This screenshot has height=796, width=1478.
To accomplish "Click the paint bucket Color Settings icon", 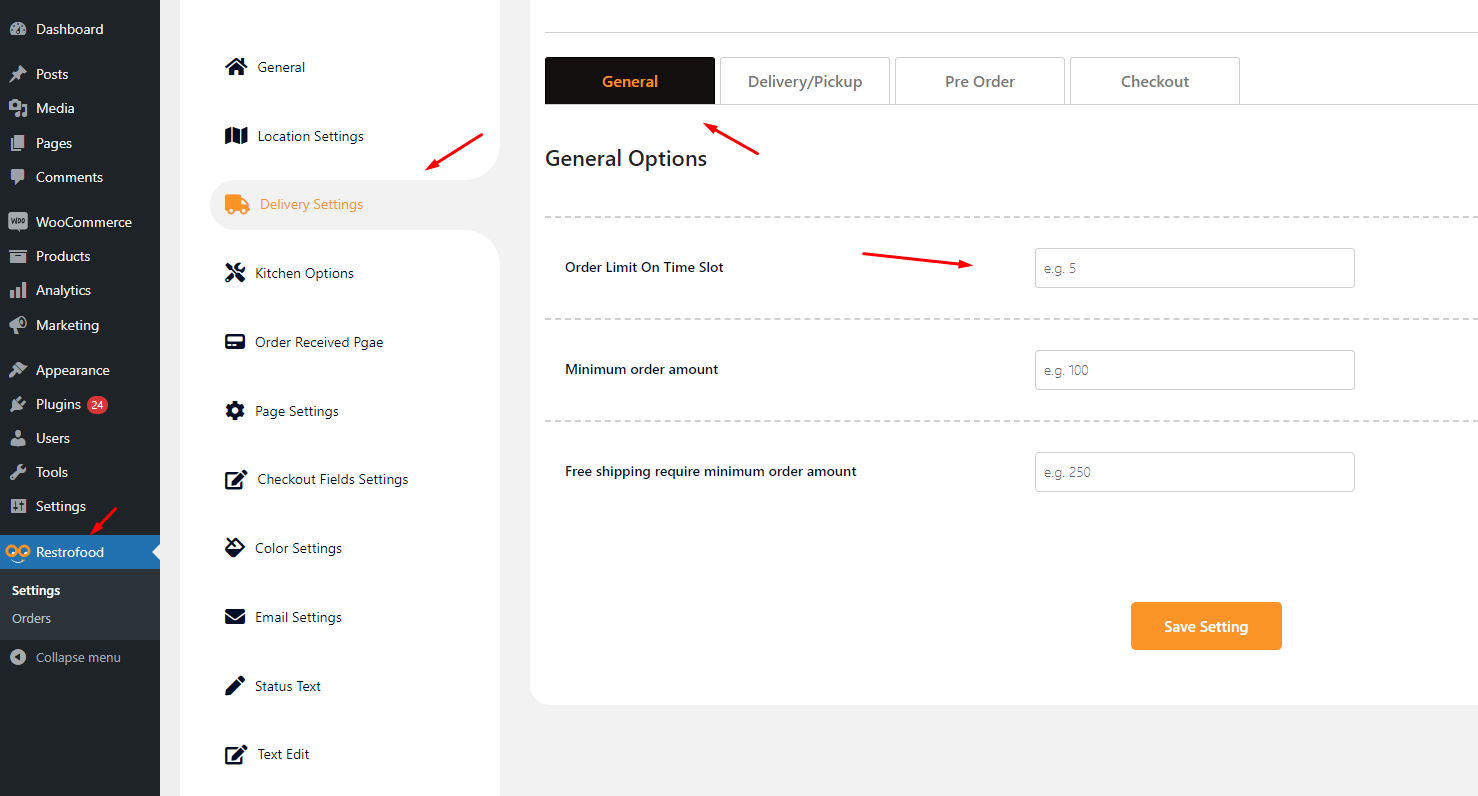I will (x=235, y=548).
